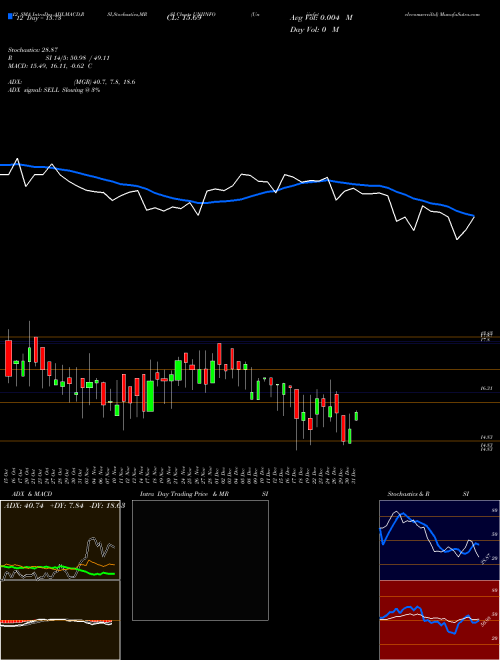Click the 'CL: 15.69' closing price label
Viewport: 500px width, 660px height.
click(x=184, y=19)
